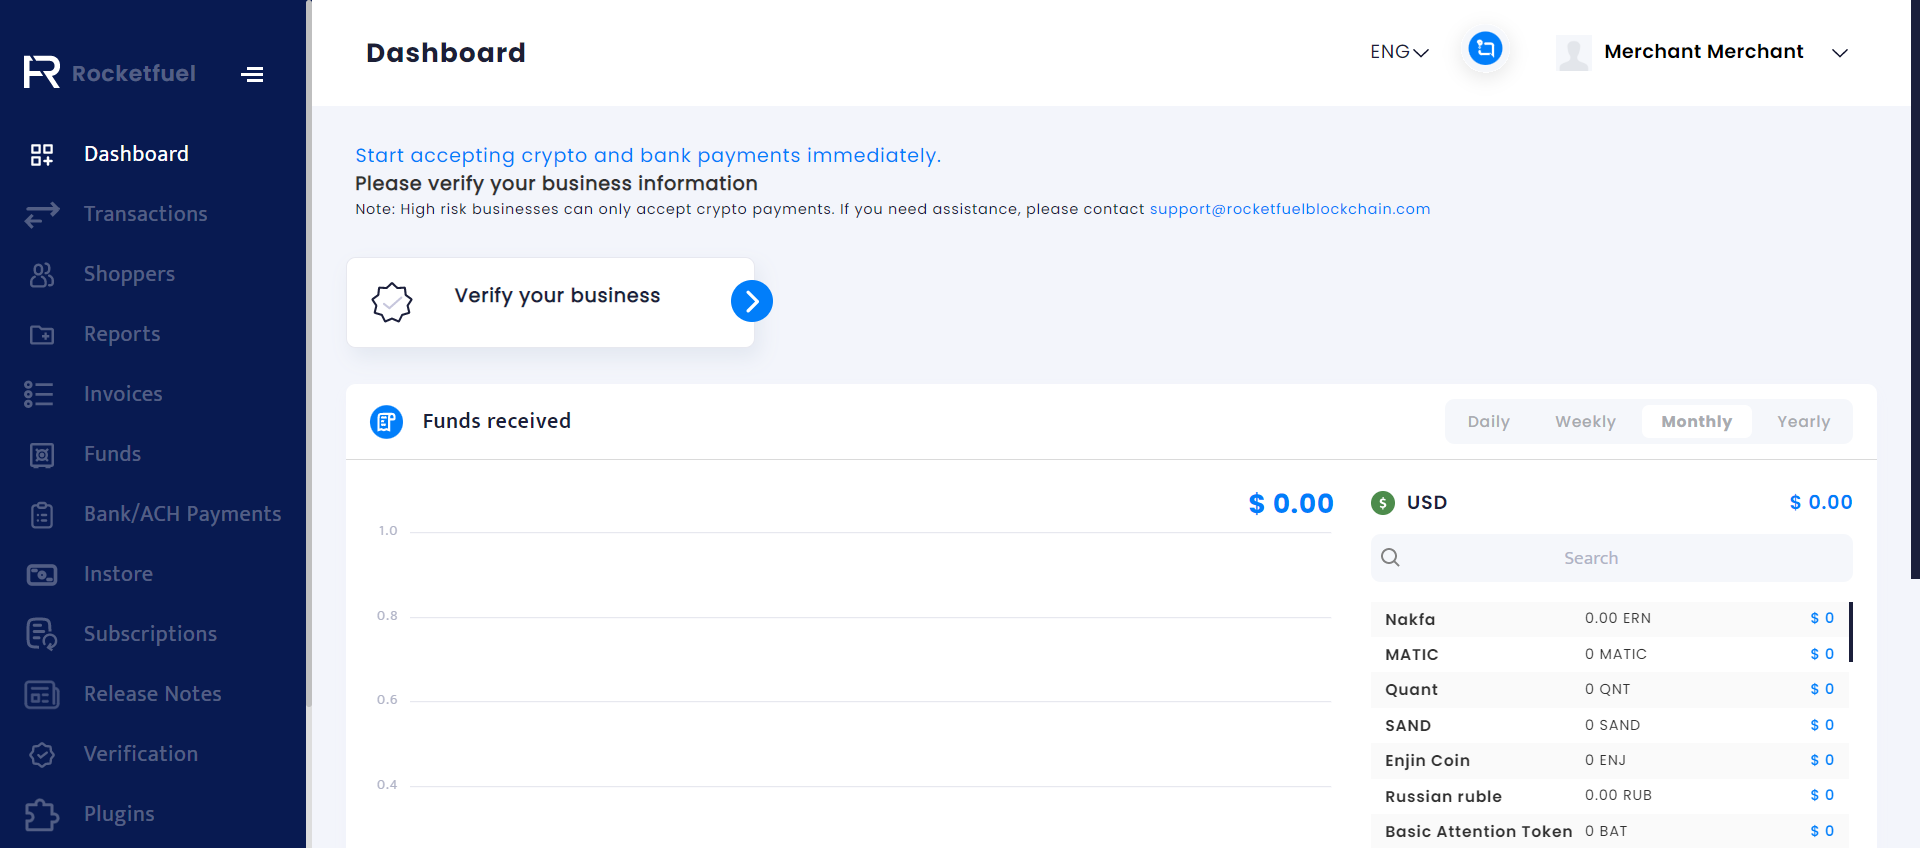
Task: Open Reports in the sidebar
Action: (x=122, y=334)
